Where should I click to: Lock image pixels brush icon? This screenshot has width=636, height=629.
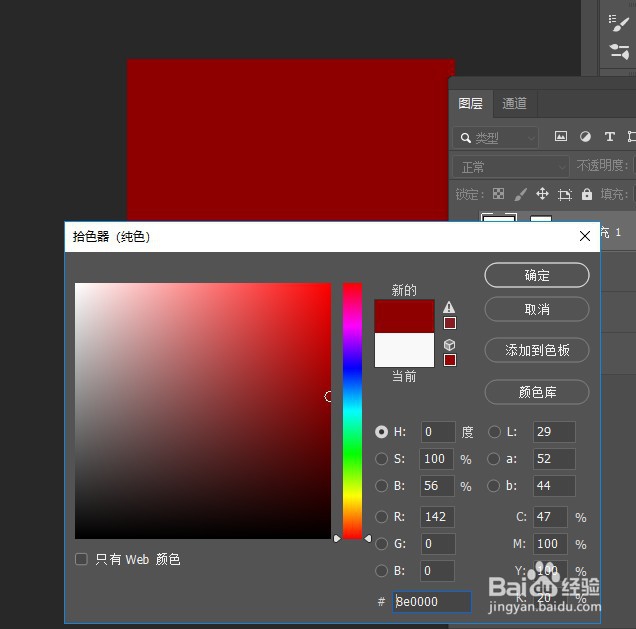click(521, 194)
